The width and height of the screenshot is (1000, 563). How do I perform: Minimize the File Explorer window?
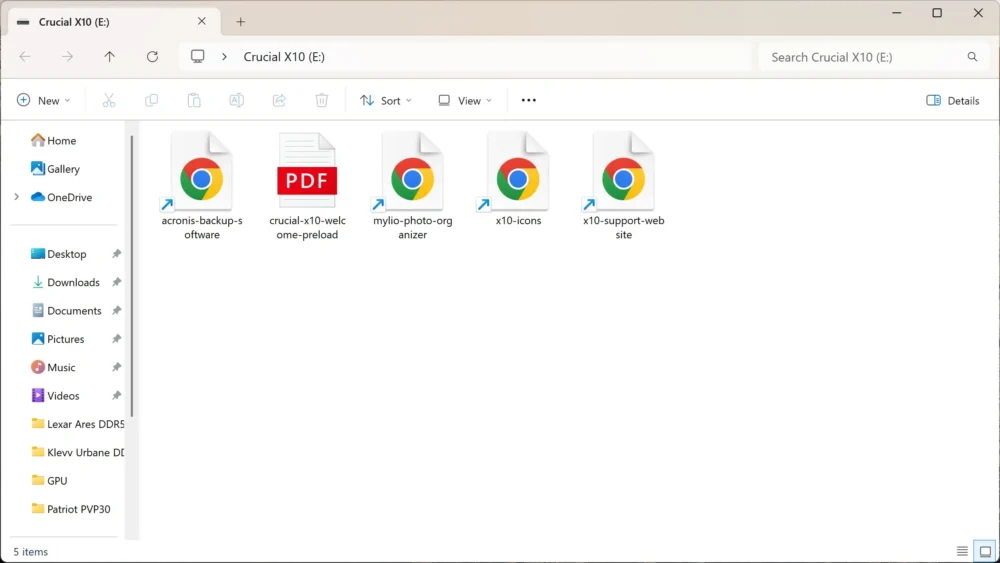point(897,13)
